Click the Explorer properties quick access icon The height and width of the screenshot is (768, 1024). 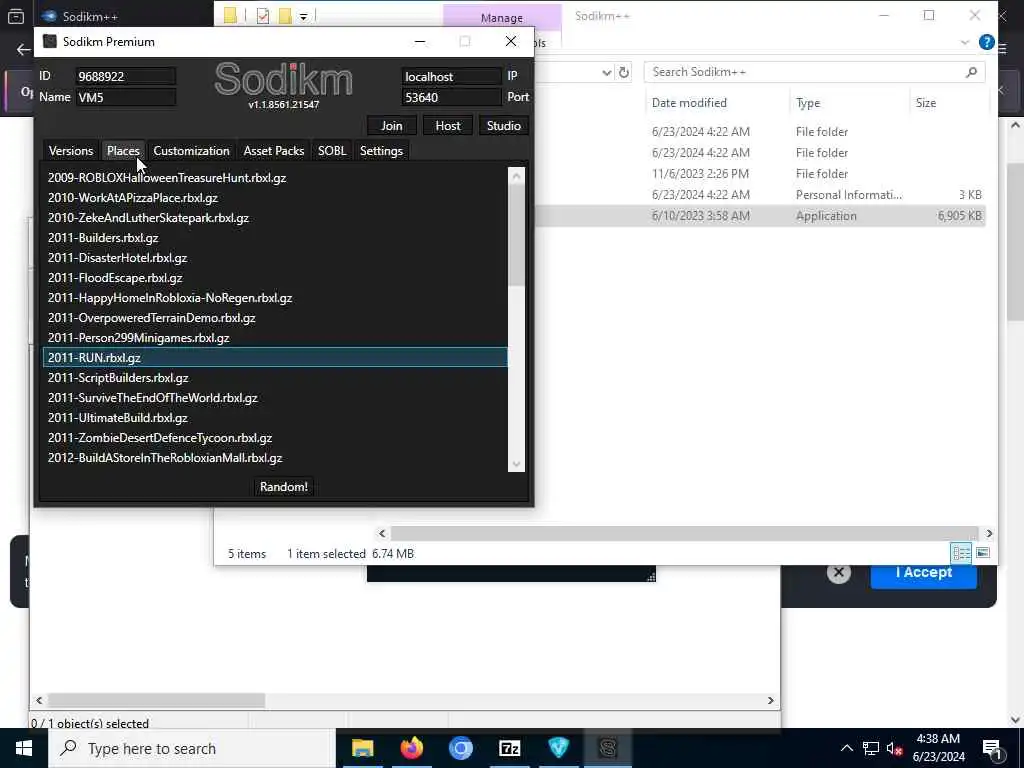tap(263, 16)
